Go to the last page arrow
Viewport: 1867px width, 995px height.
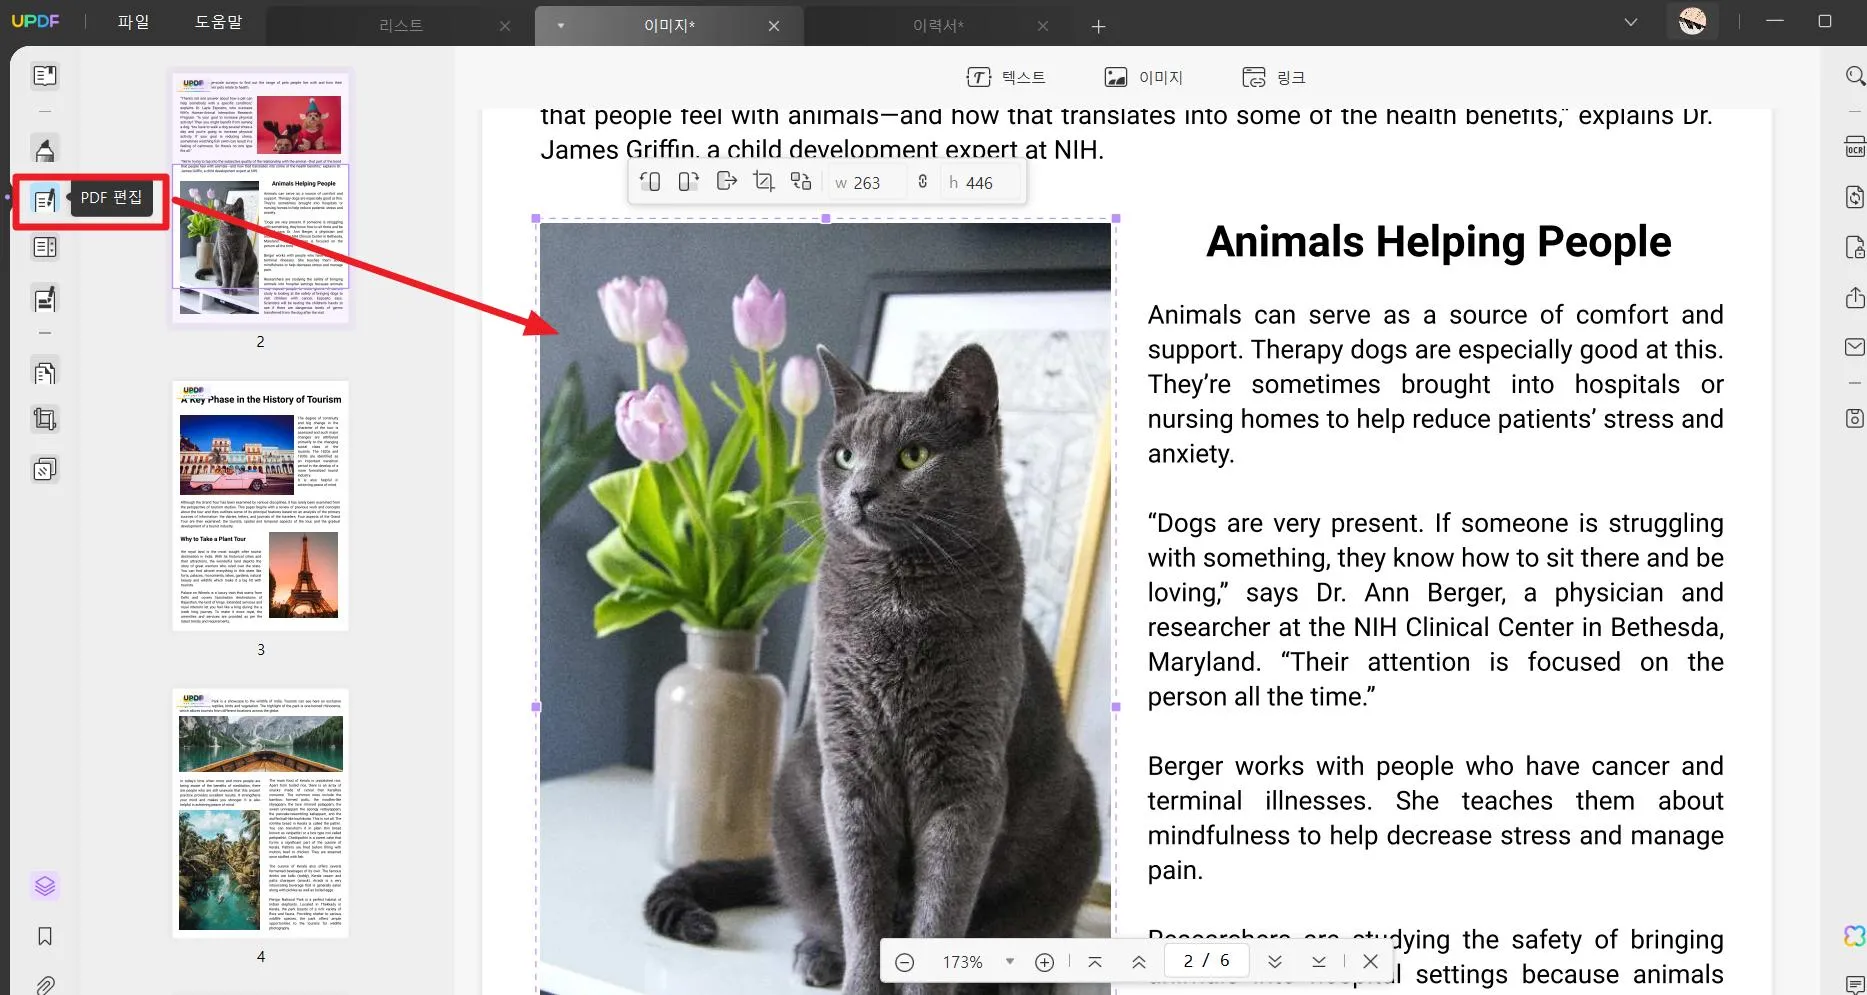pyautogui.click(x=1319, y=961)
